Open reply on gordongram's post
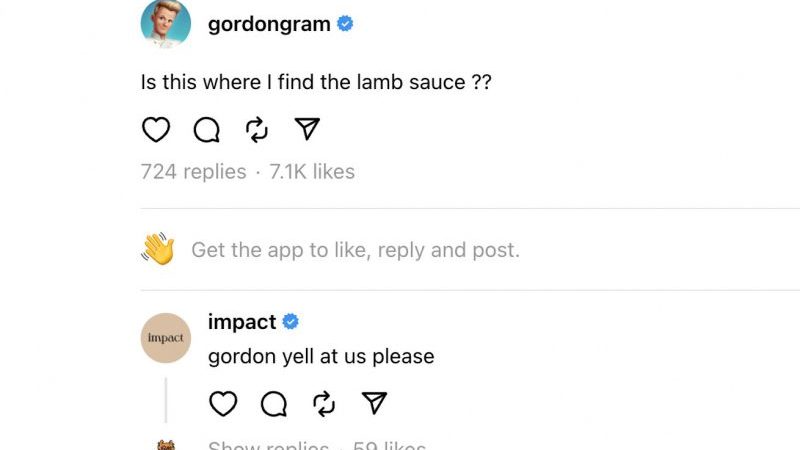 pyautogui.click(x=207, y=130)
